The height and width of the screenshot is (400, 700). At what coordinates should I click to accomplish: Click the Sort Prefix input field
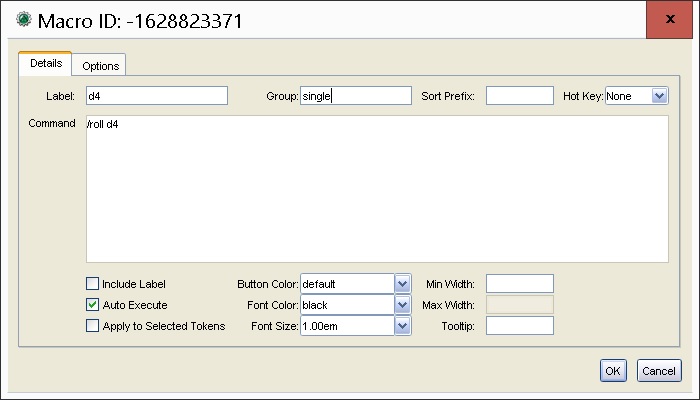(519, 96)
